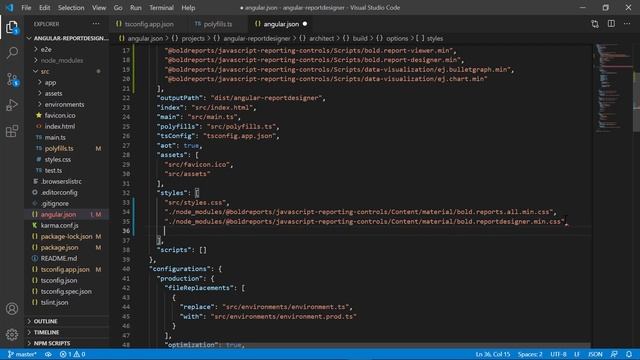640x360 pixels.
Task: Collapse the src folder
Action: pyautogui.click(x=45, y=71)
